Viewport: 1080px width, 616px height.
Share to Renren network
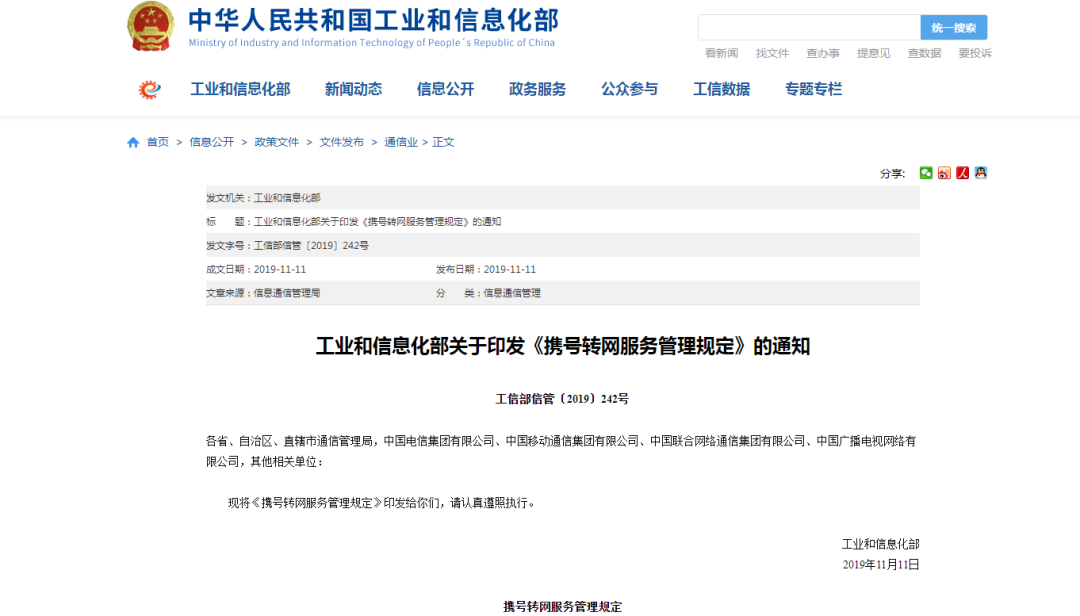coord(962,173)
